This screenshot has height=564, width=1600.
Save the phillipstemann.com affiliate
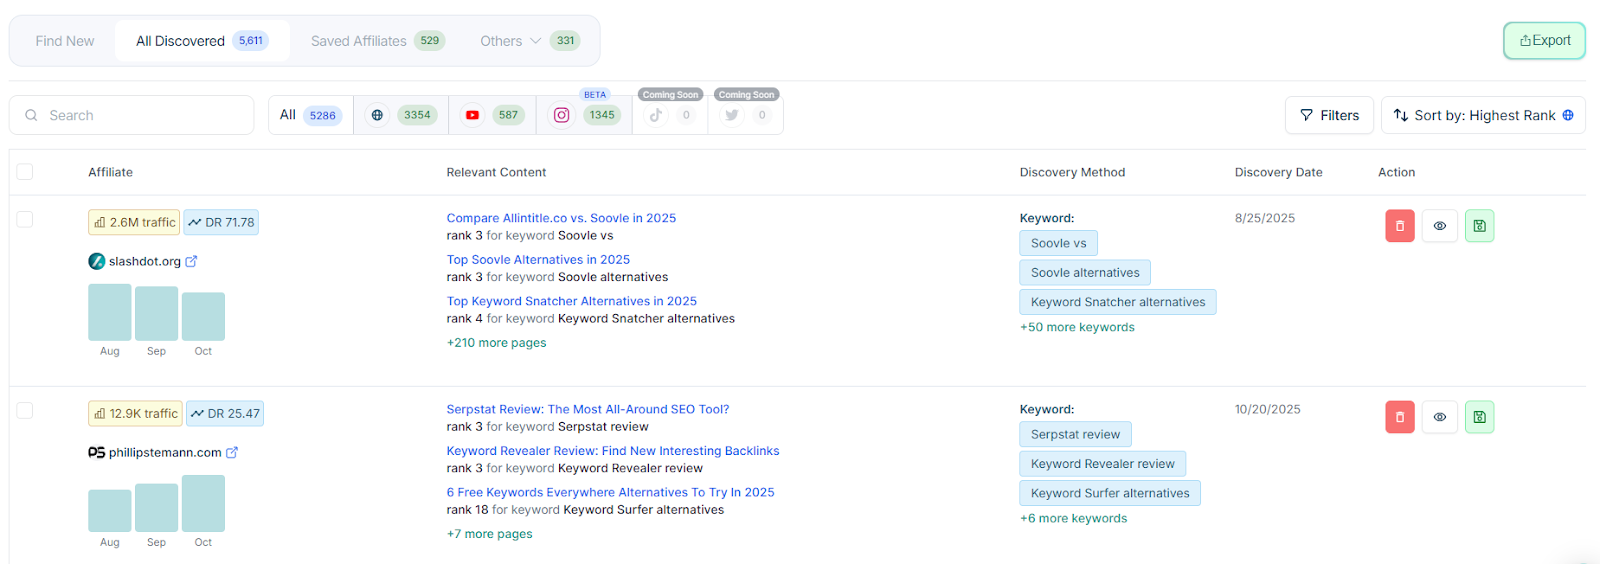tap(1479, 417)
